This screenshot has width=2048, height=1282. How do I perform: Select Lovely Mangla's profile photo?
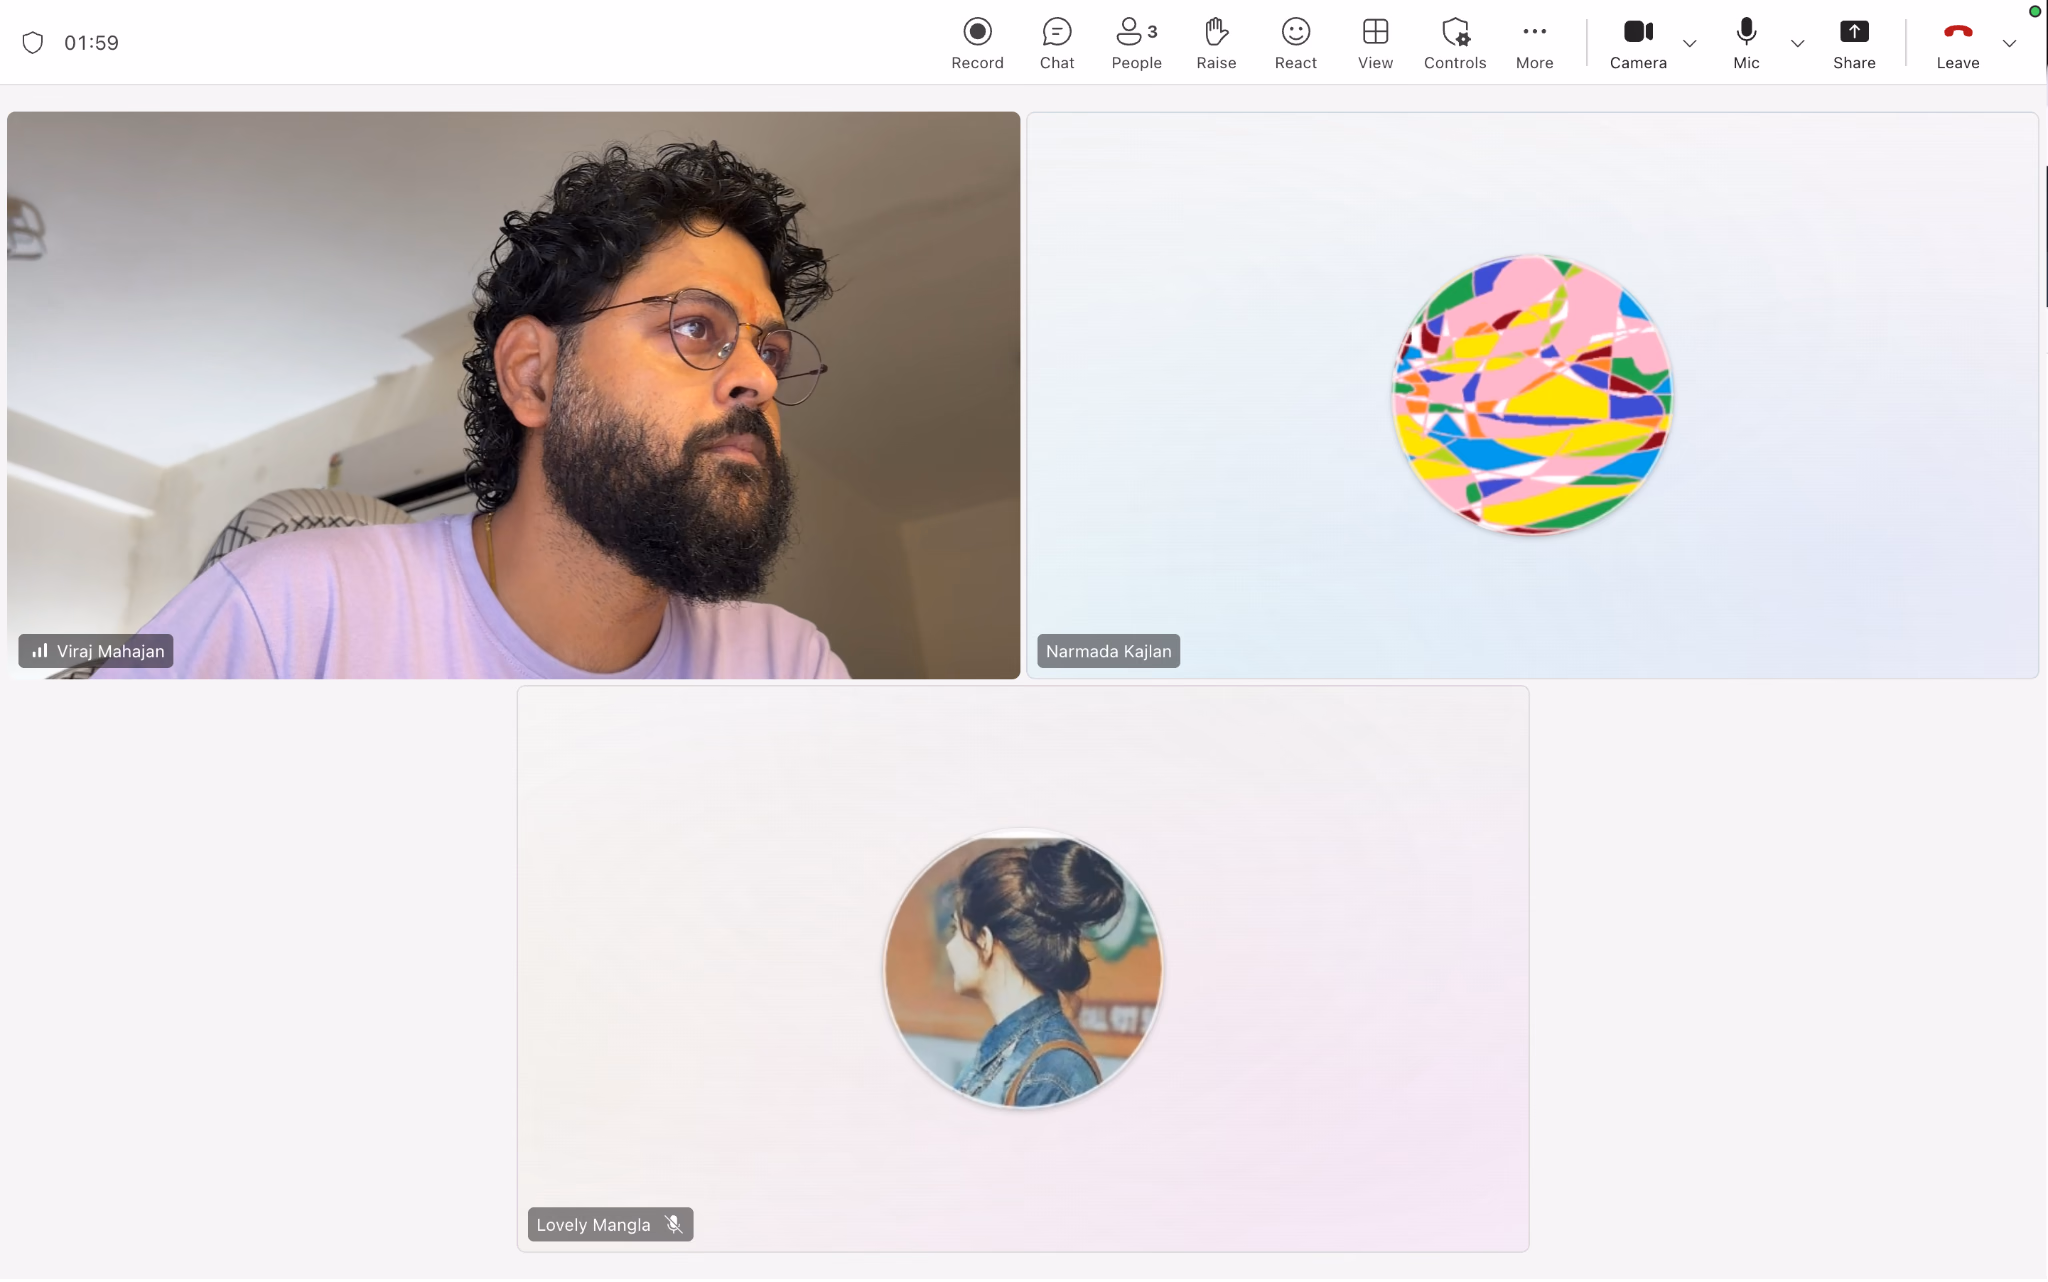coord(1022,969)
